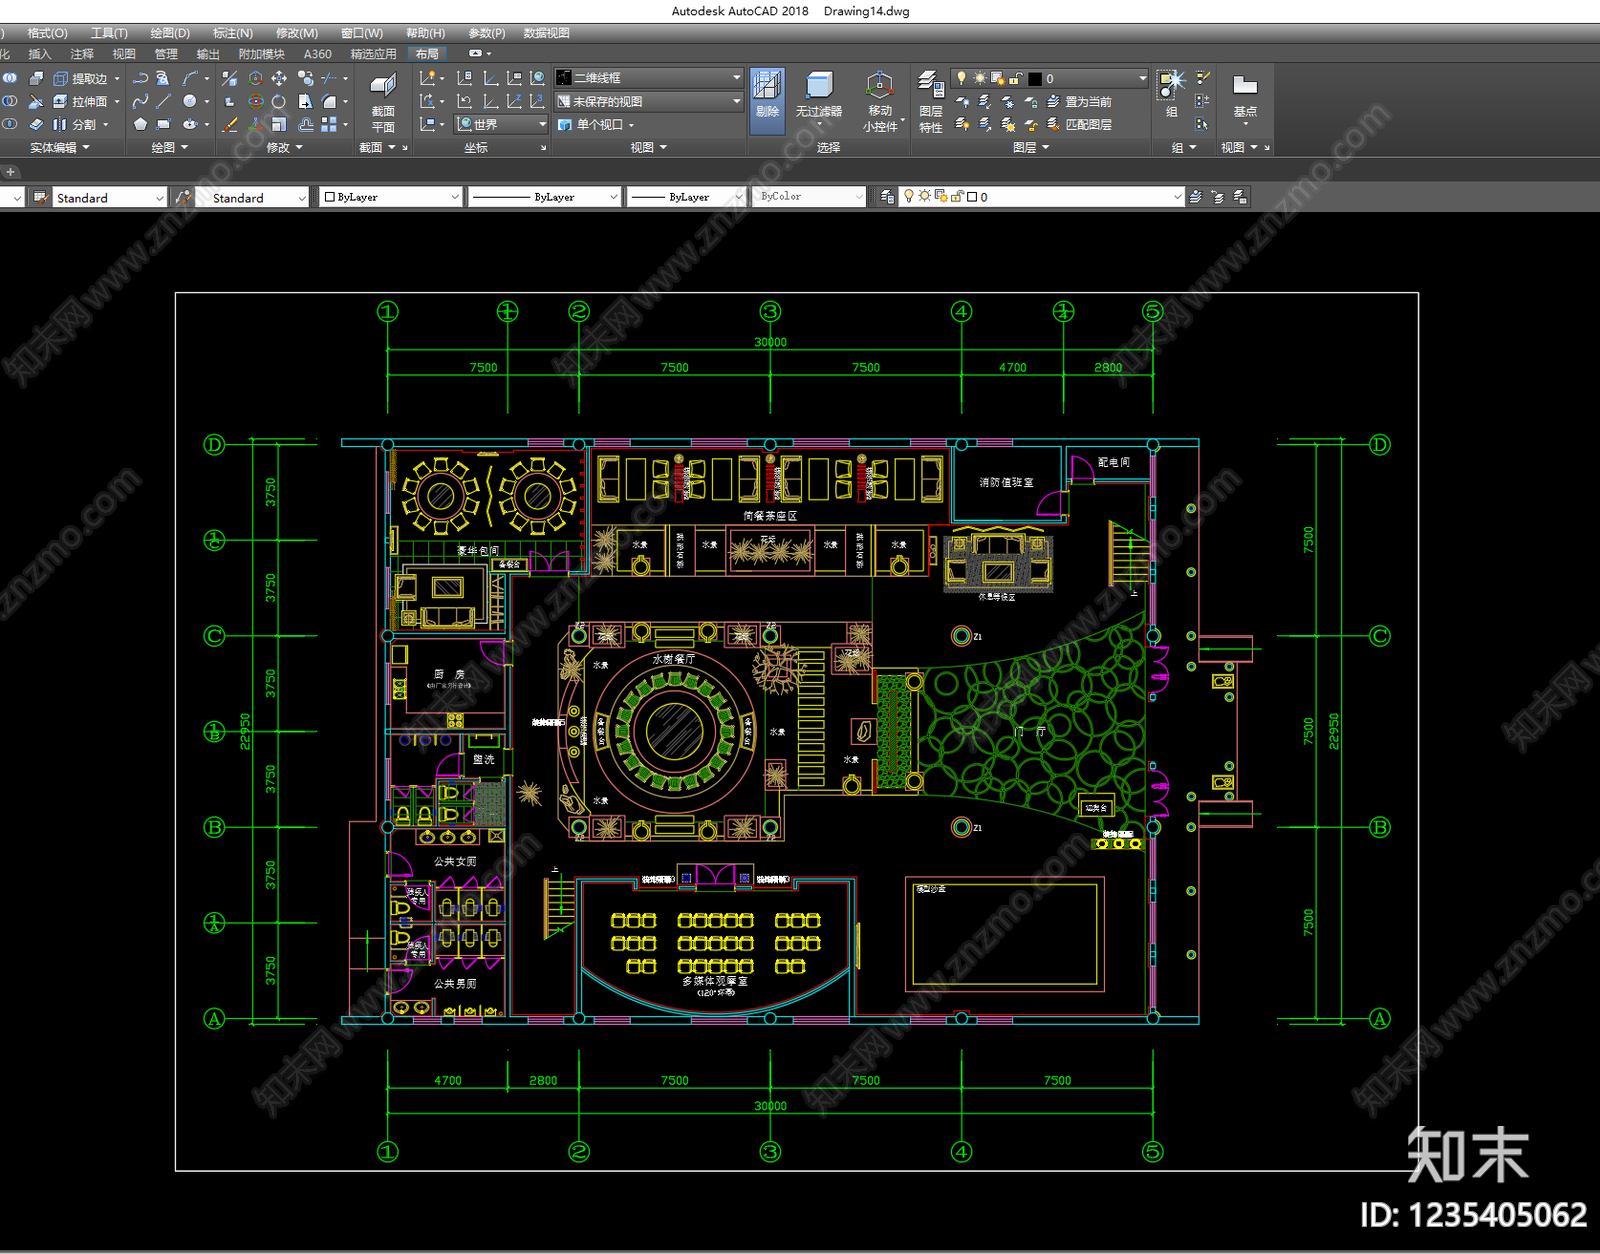Screen dimensions: 1600x1254
Task: Toggle the lightbulb in lower layer toolbar dropdown
Action: tap(909, 197)
